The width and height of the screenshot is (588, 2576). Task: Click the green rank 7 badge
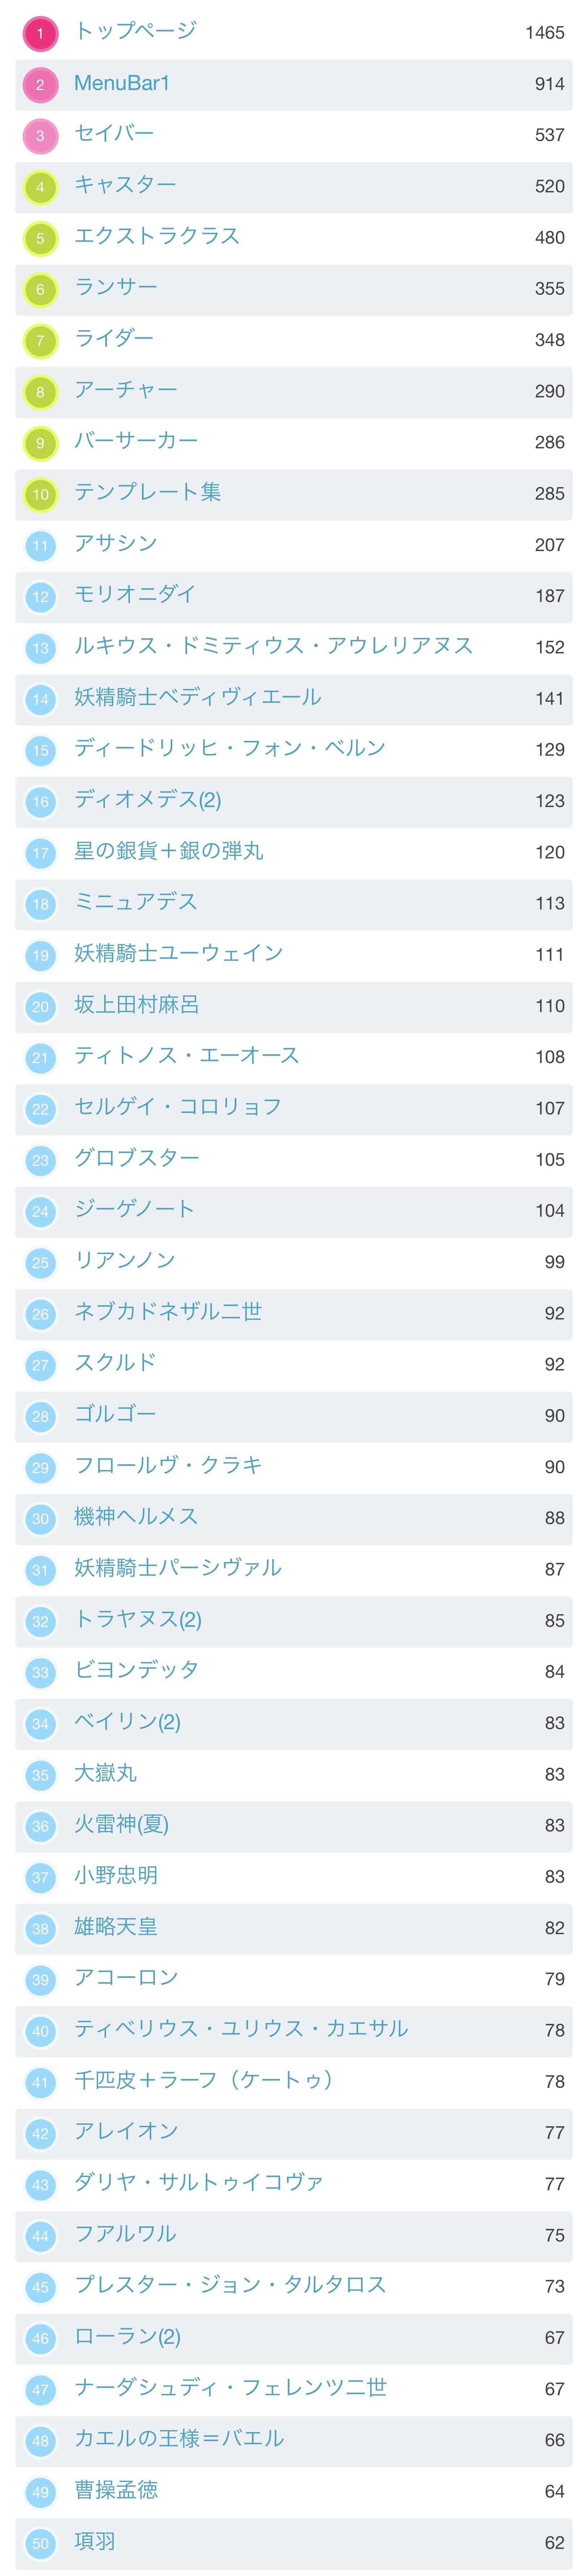click(40, 341)
